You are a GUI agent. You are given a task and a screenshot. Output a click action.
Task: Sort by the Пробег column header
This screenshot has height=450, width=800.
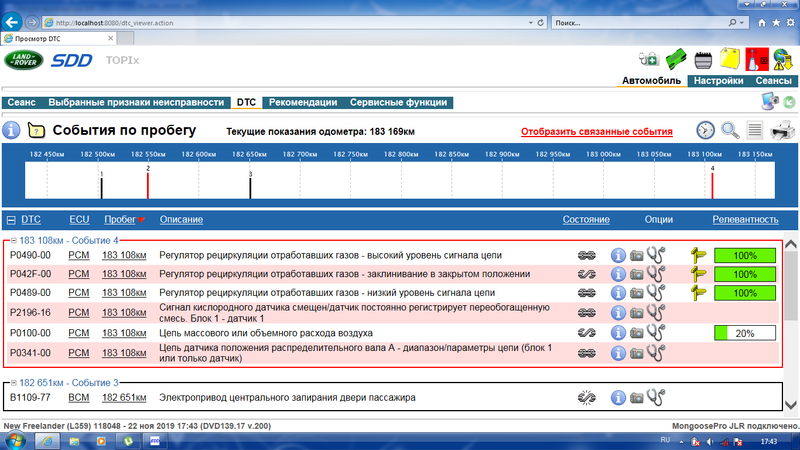tap(120, 219)
